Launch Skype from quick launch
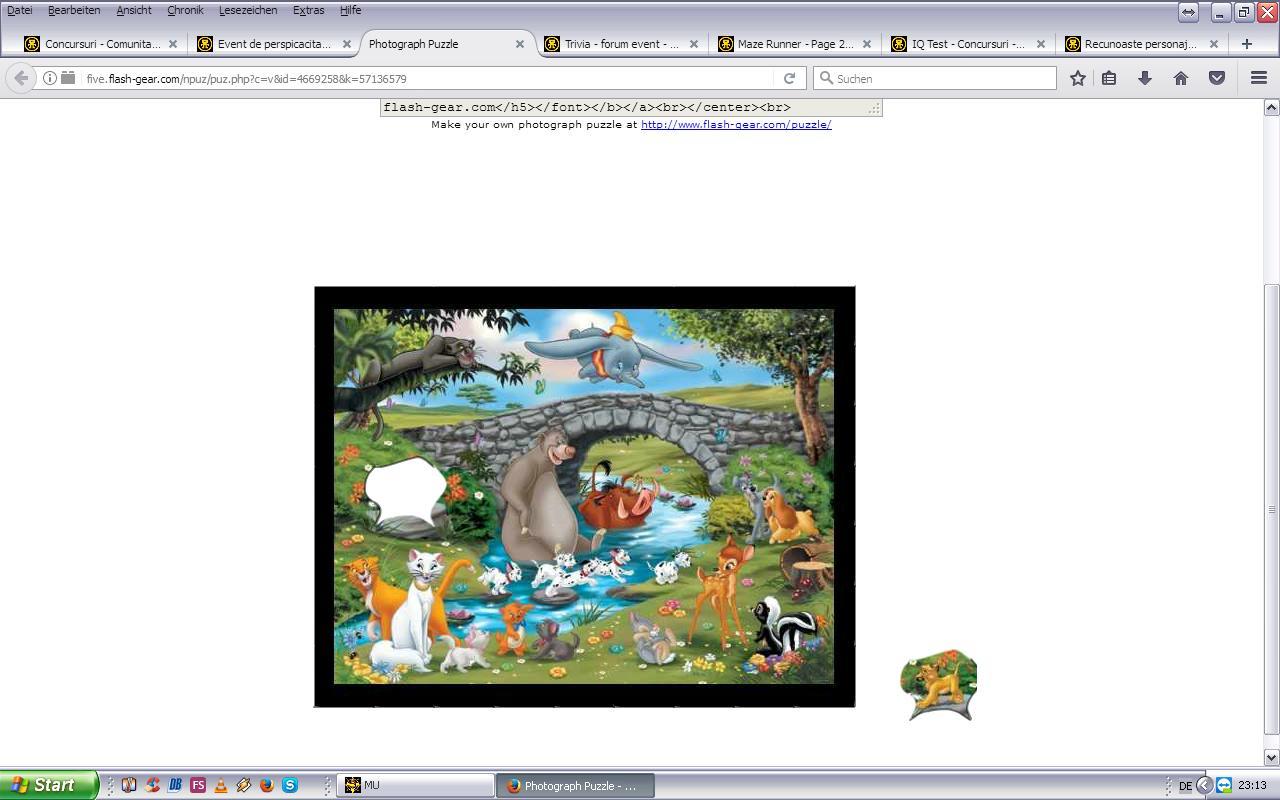The image size is (1280, 800). [x=290, y=786]
